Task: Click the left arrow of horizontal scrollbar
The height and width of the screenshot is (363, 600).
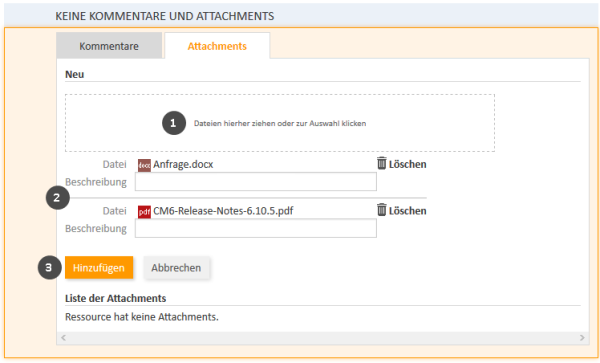Action: [64, 337]
